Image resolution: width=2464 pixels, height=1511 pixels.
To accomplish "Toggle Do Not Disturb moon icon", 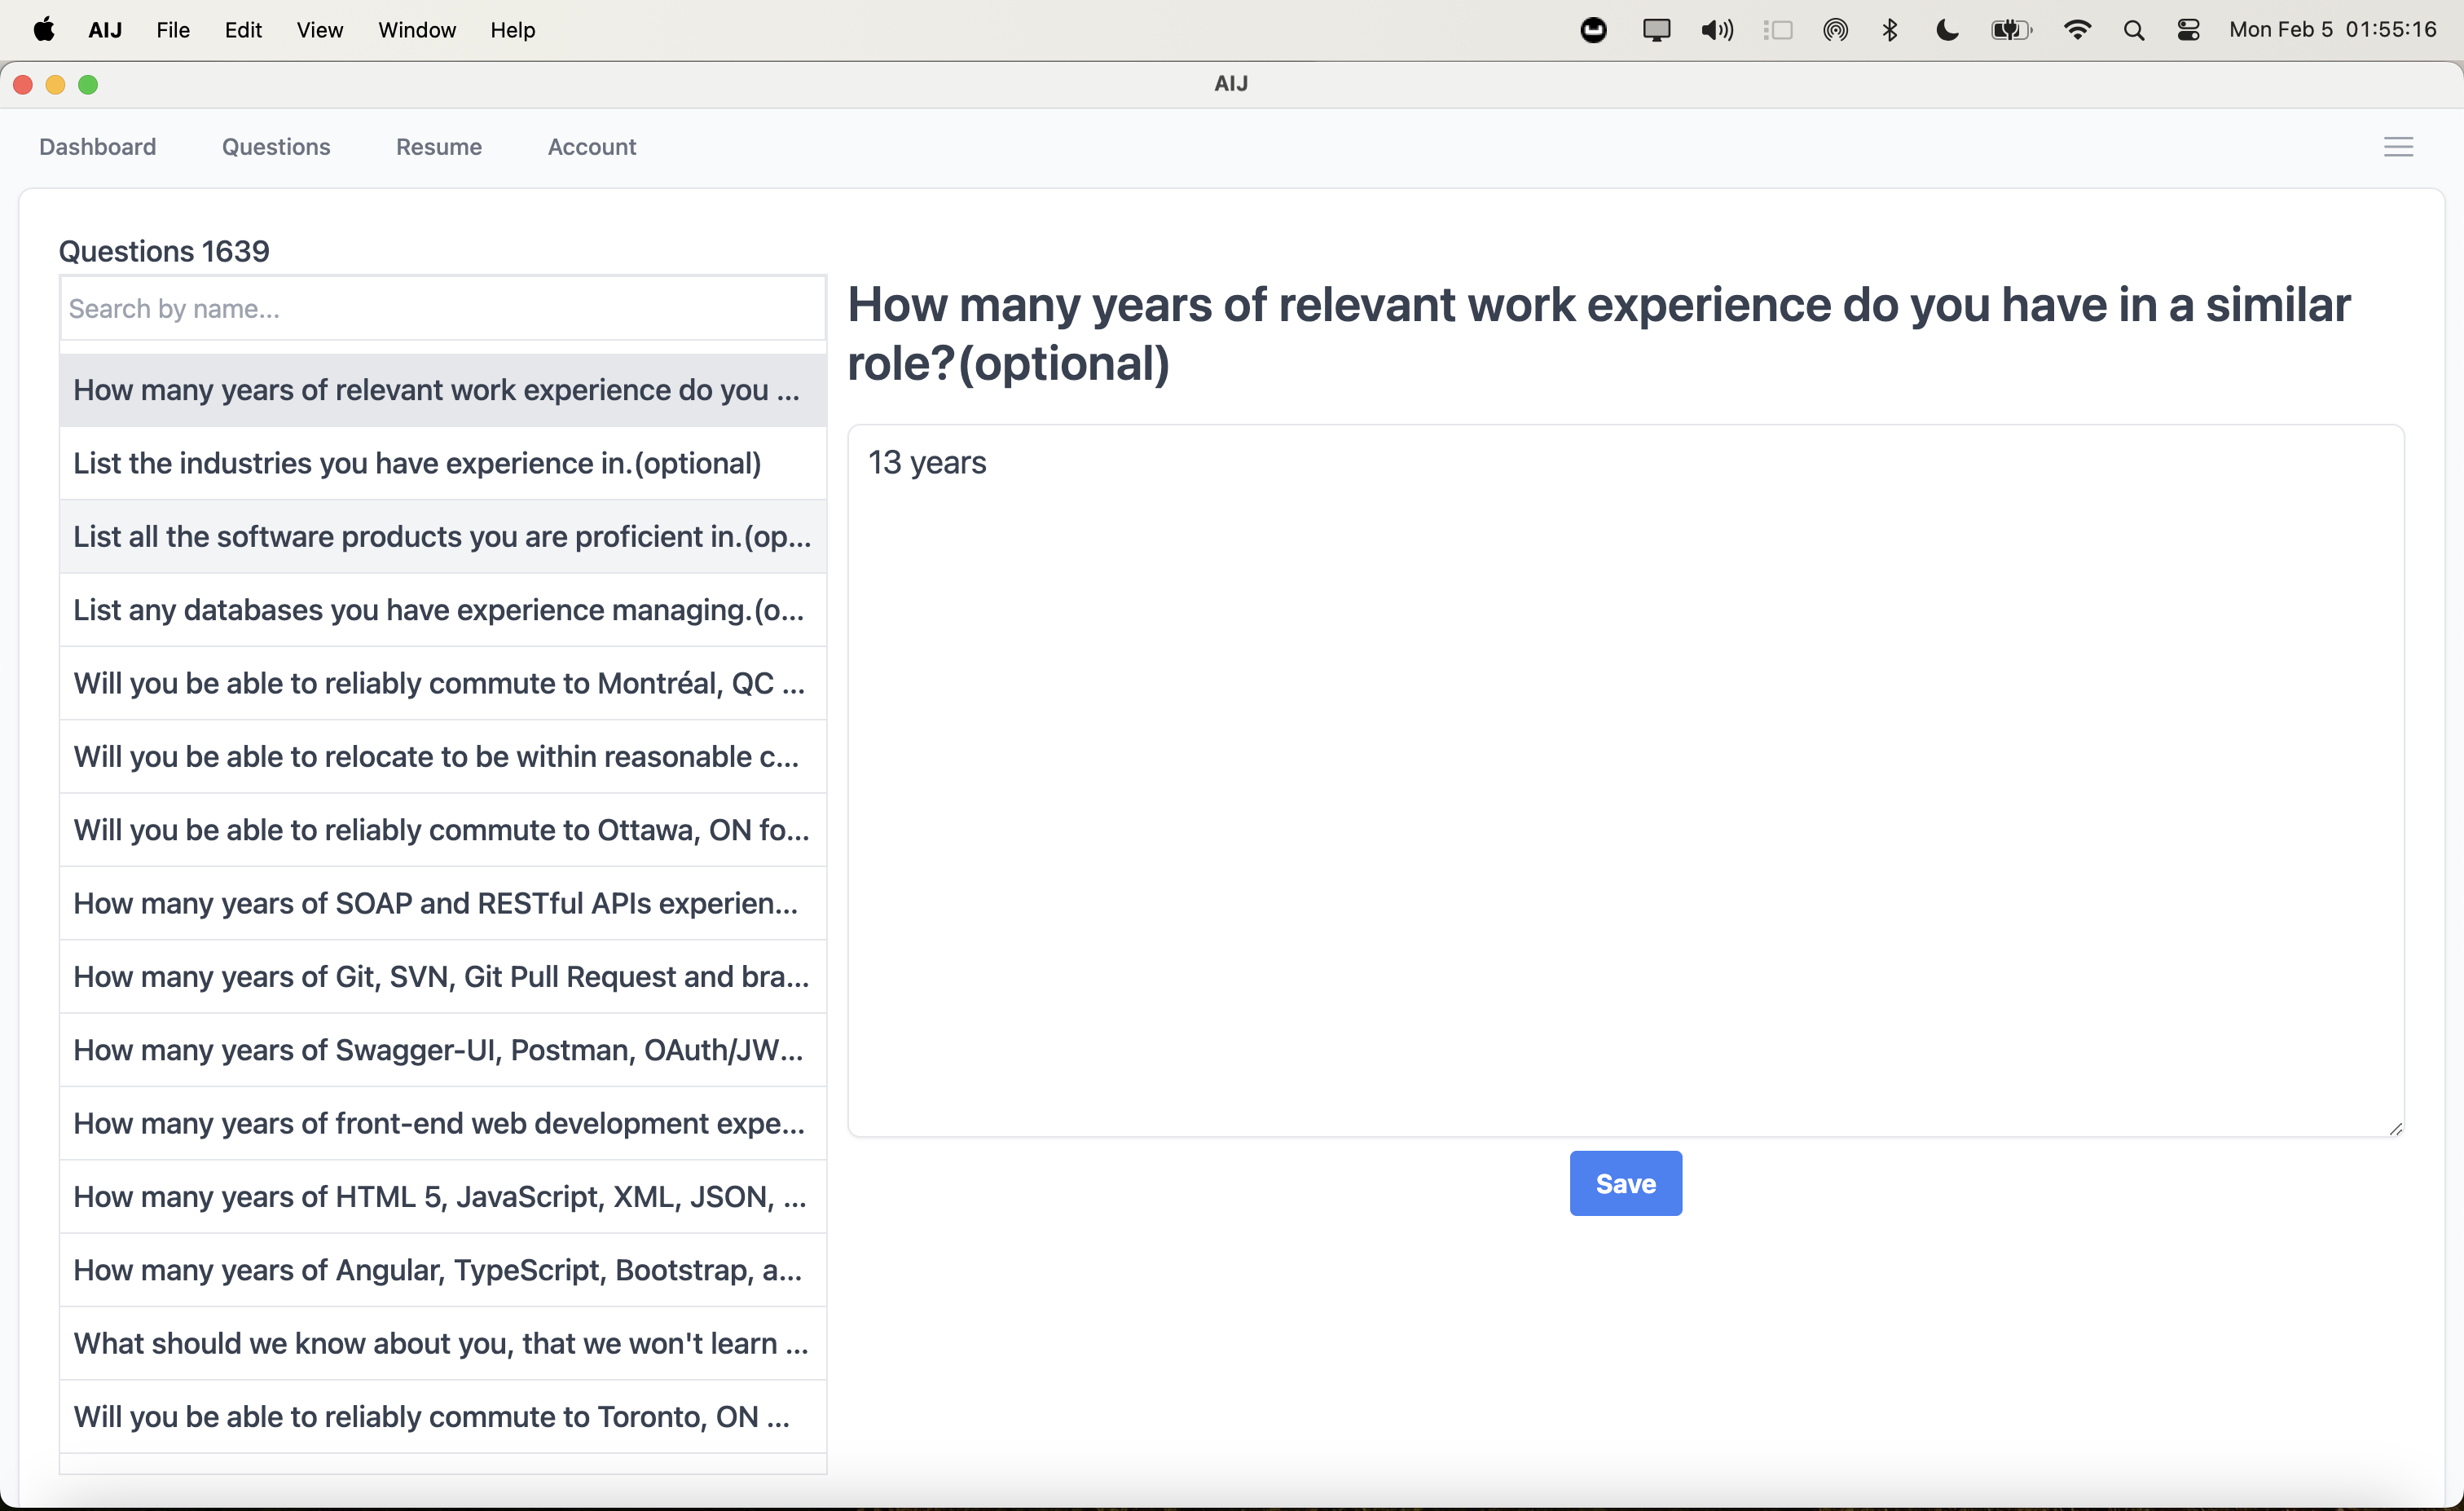I will [1946, 30].
